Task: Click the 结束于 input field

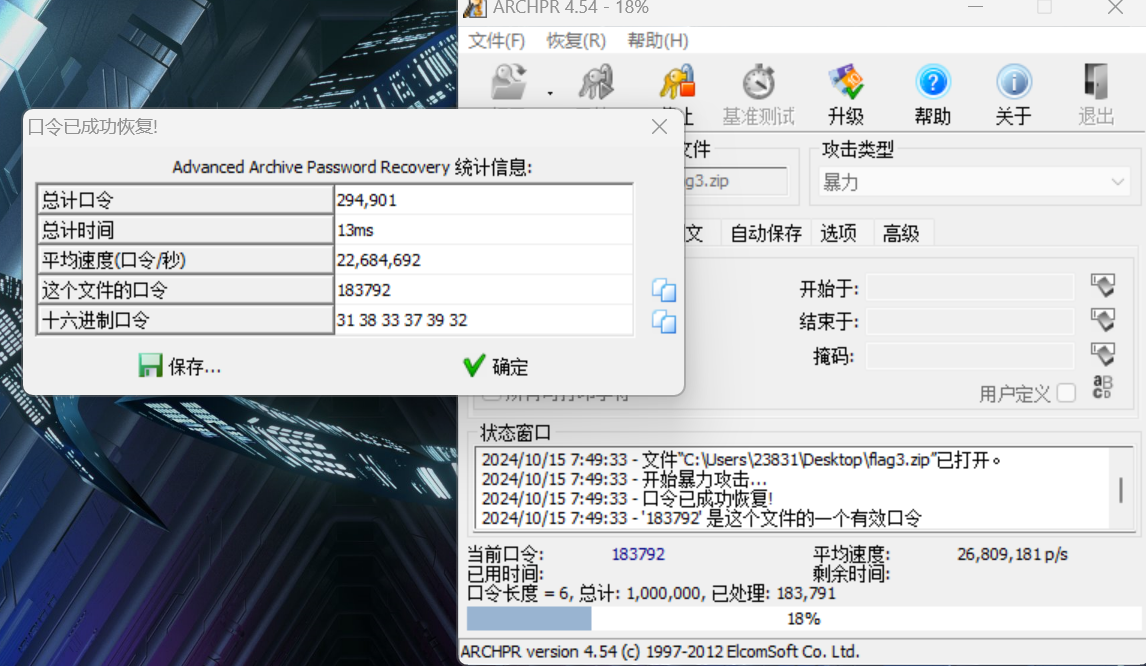Action: click(971, 321)
